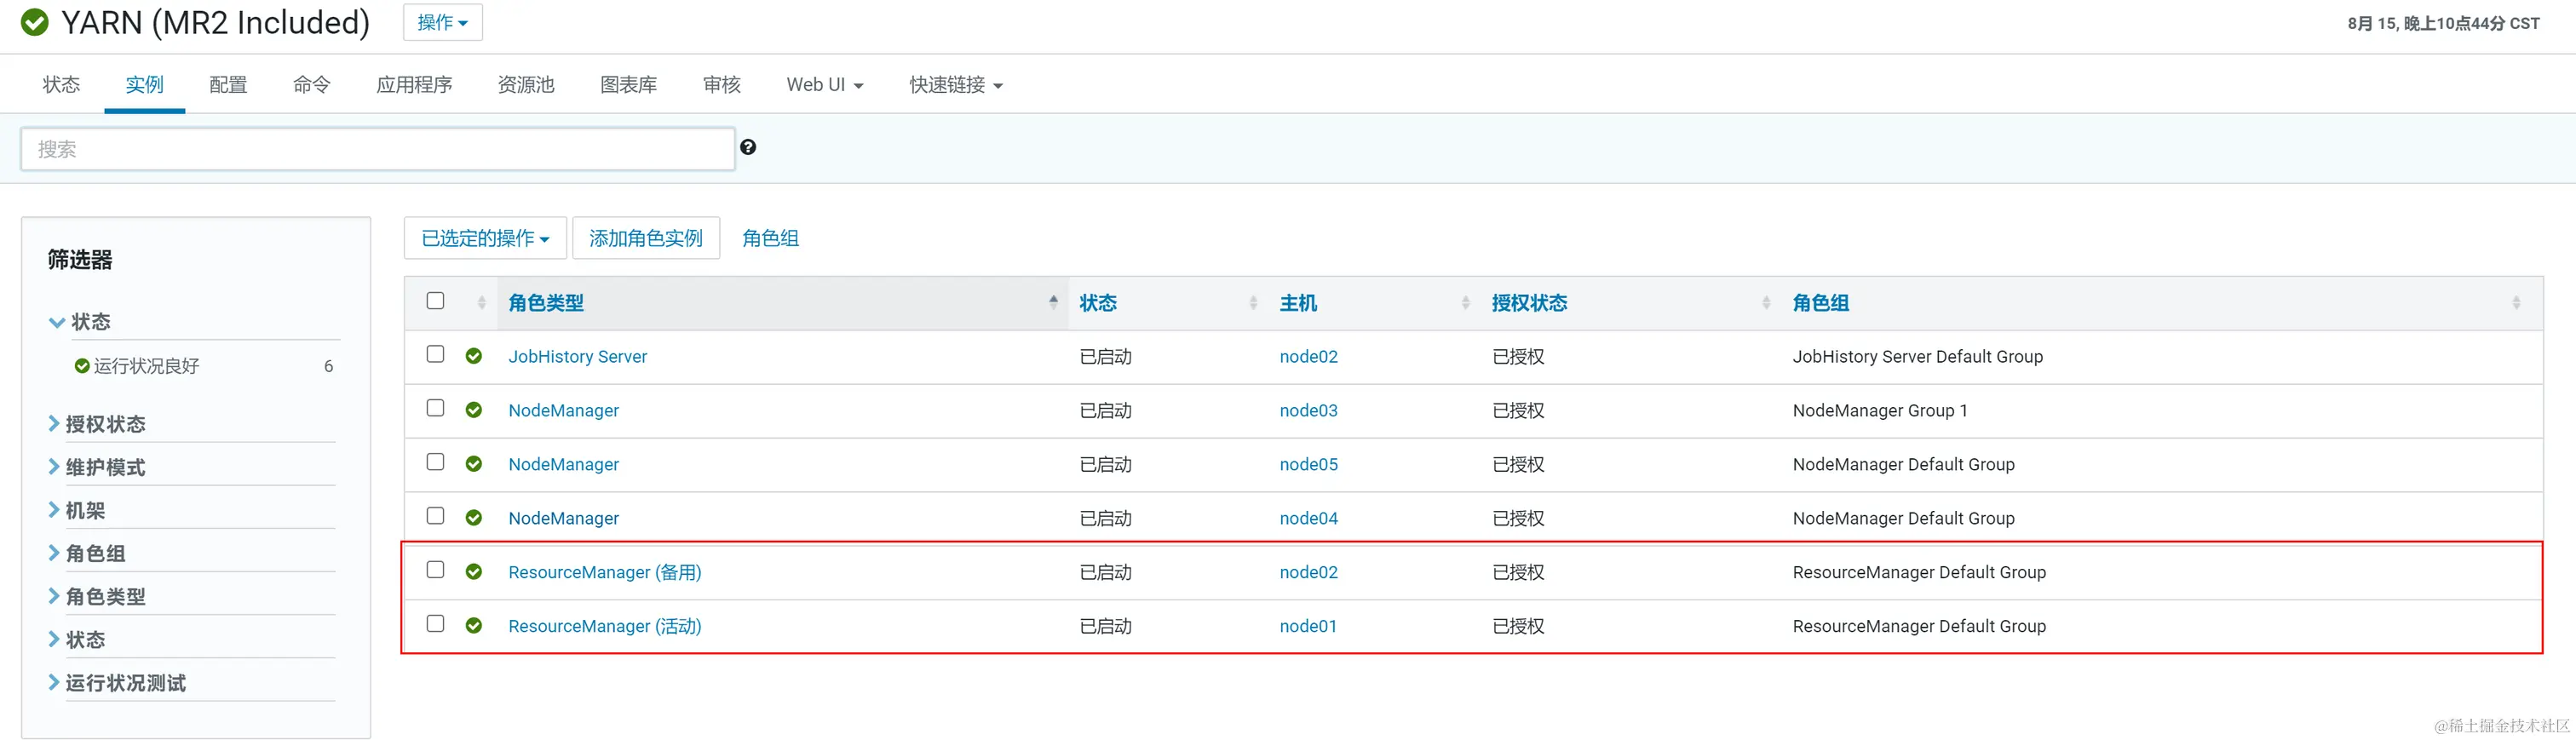The height and width of the screenshot is (740, 2576).
Task: Open host link node04
Action: [x=1308, y=518]
